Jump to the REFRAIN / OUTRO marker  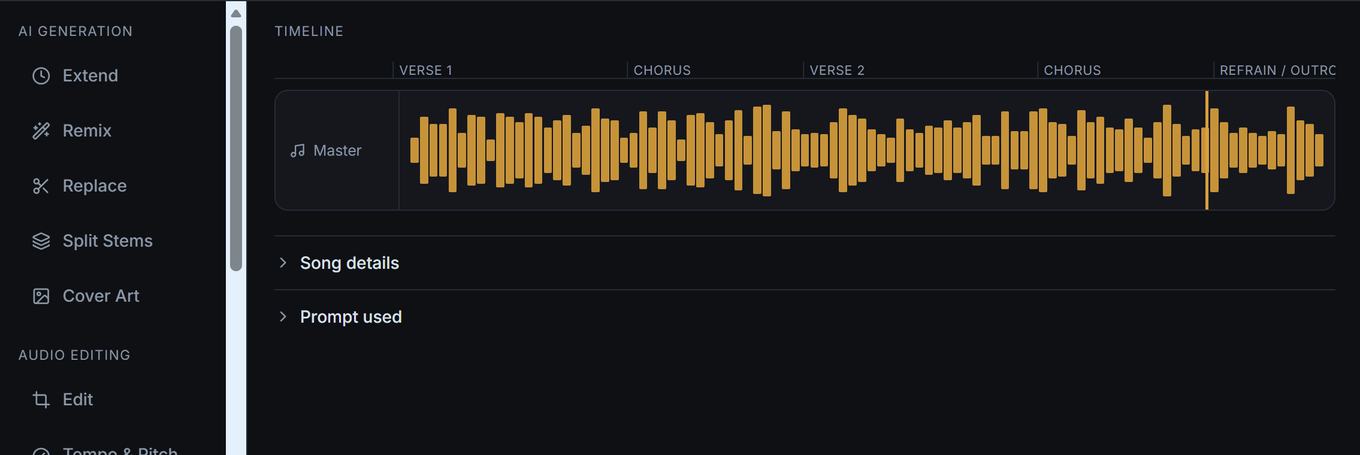[x=1277, y=70]
